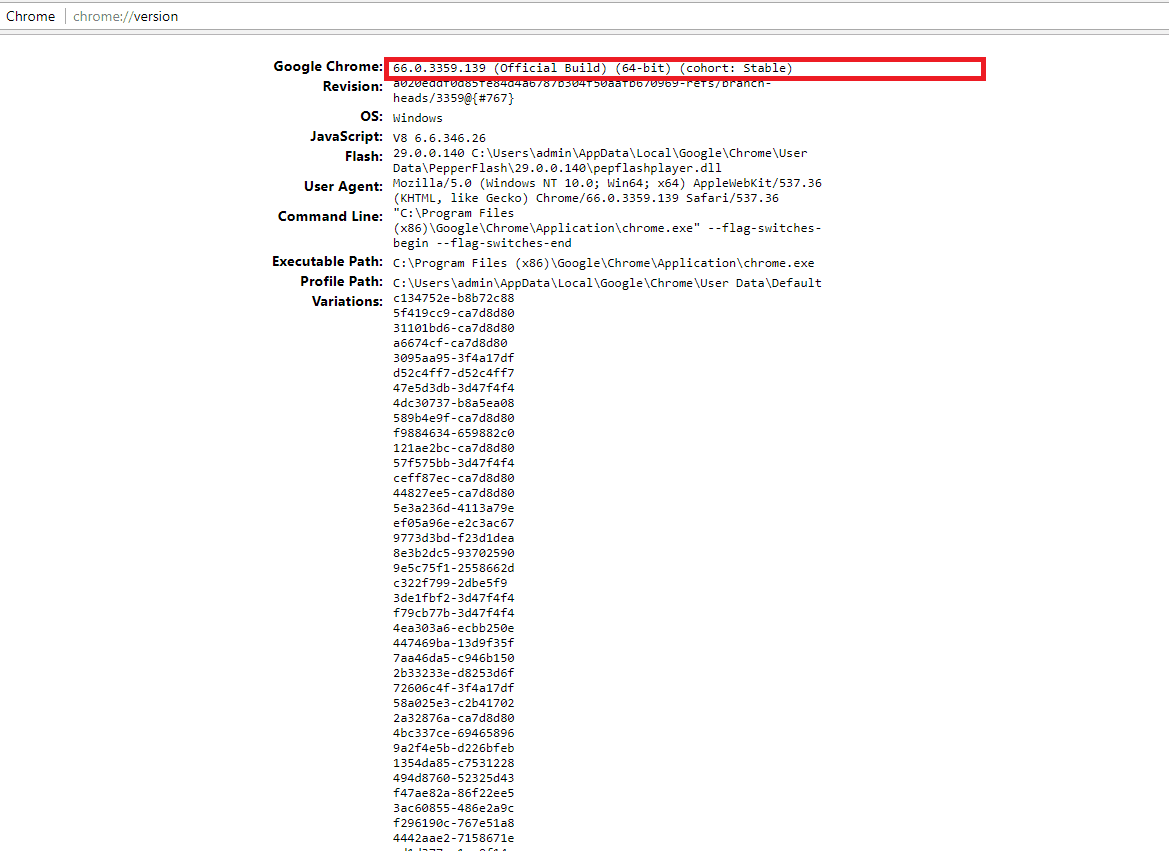Screen dimensions: 1169x851
Task: Click variation 5e3a236d-4113a79e
Action: (x=453, y=508)
